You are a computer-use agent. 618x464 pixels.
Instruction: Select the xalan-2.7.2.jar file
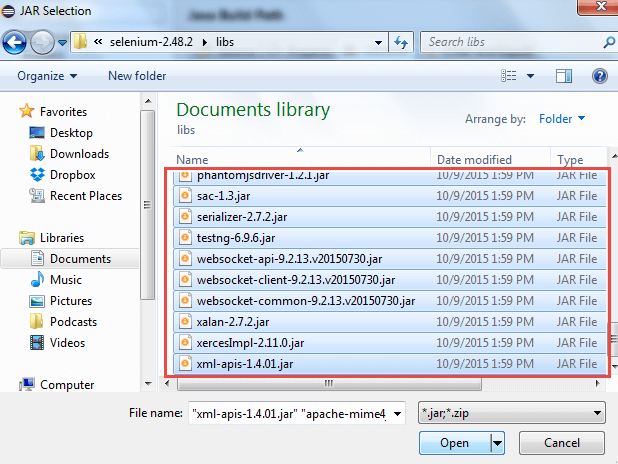pyautogui.click(x=233, y=321)
